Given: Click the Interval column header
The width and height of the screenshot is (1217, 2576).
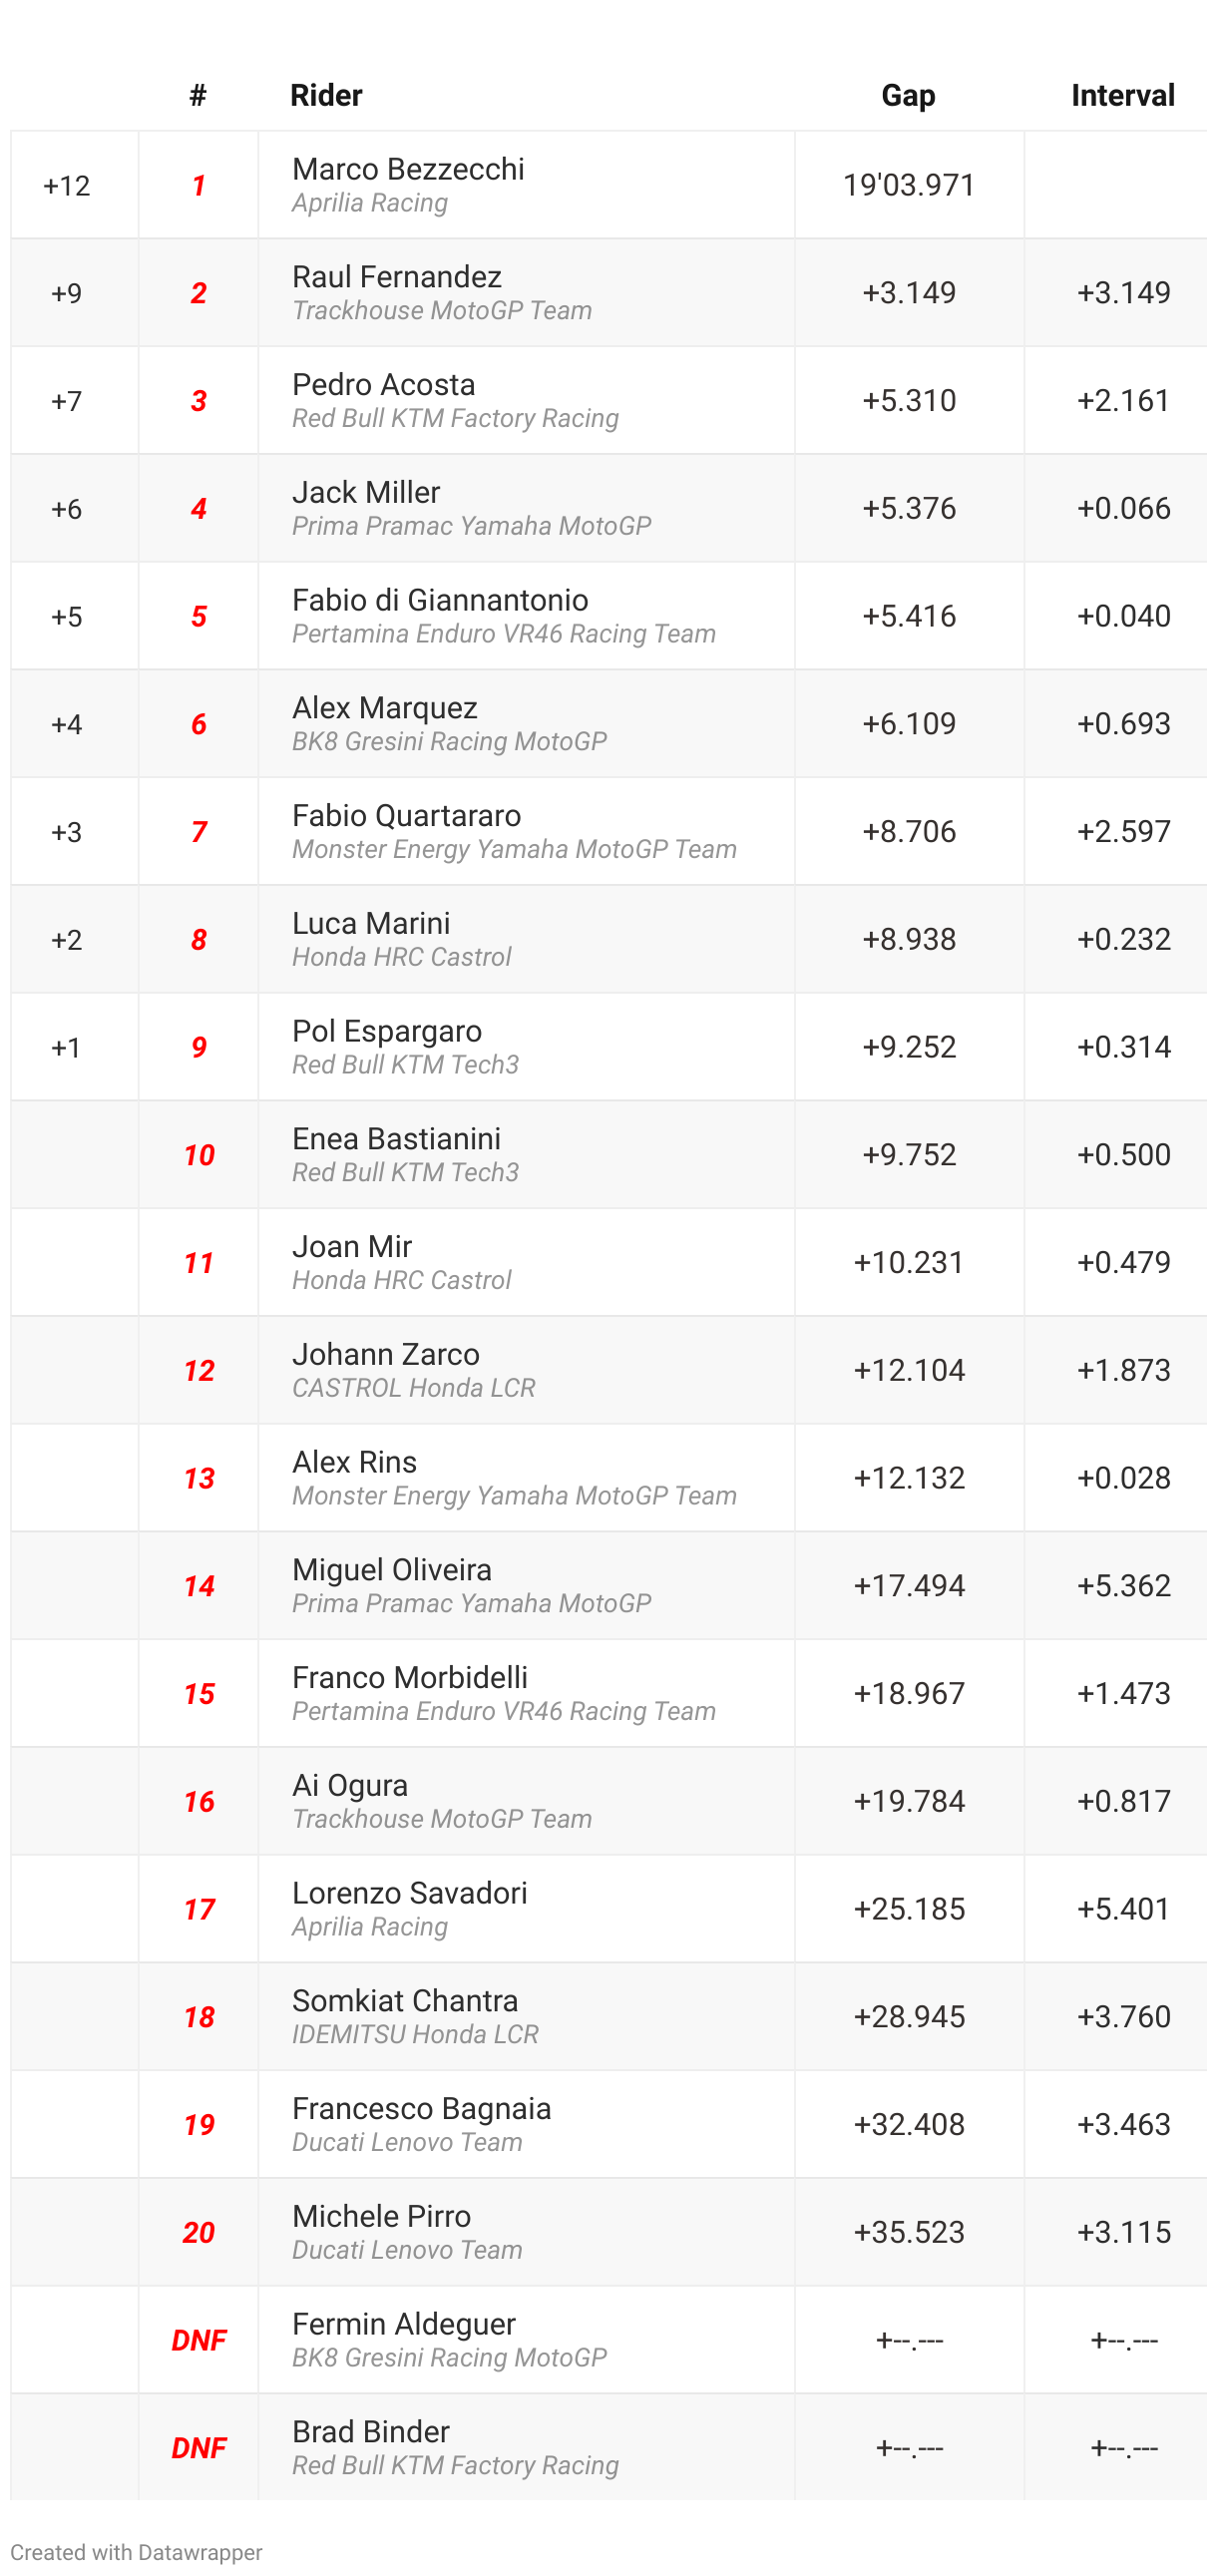Looking at the screenshot, I should [1122, 95].
